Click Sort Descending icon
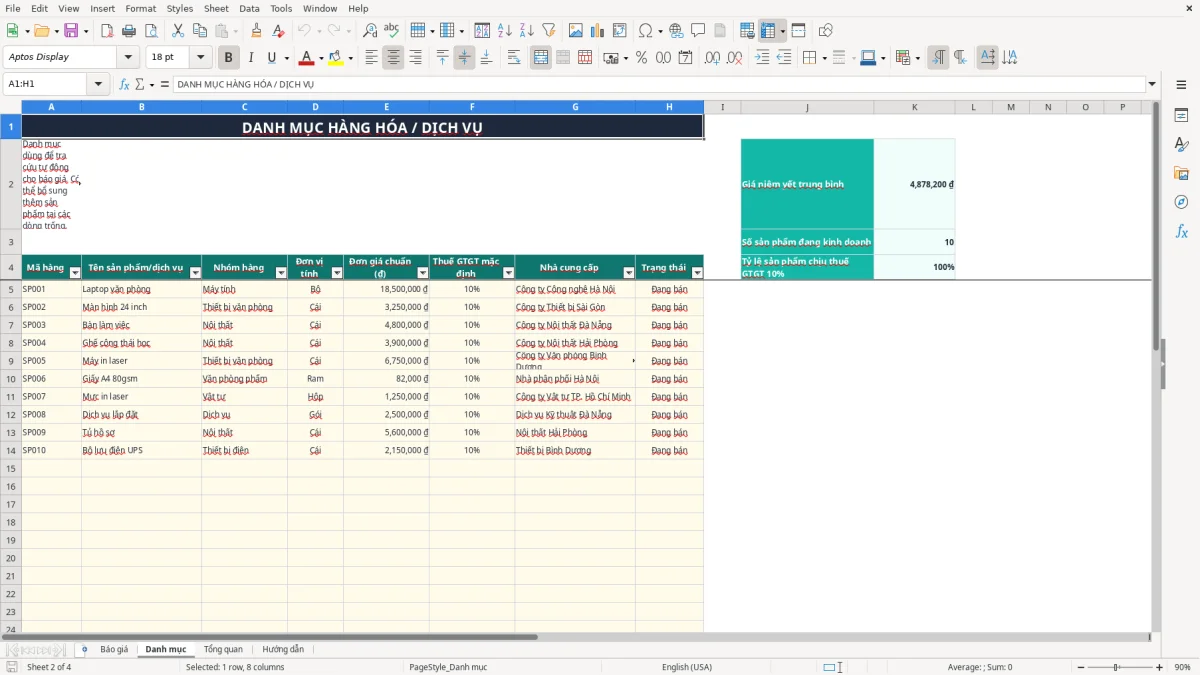Image resolution: width=1200 pixels, height=675 pixels. (526, 31)
